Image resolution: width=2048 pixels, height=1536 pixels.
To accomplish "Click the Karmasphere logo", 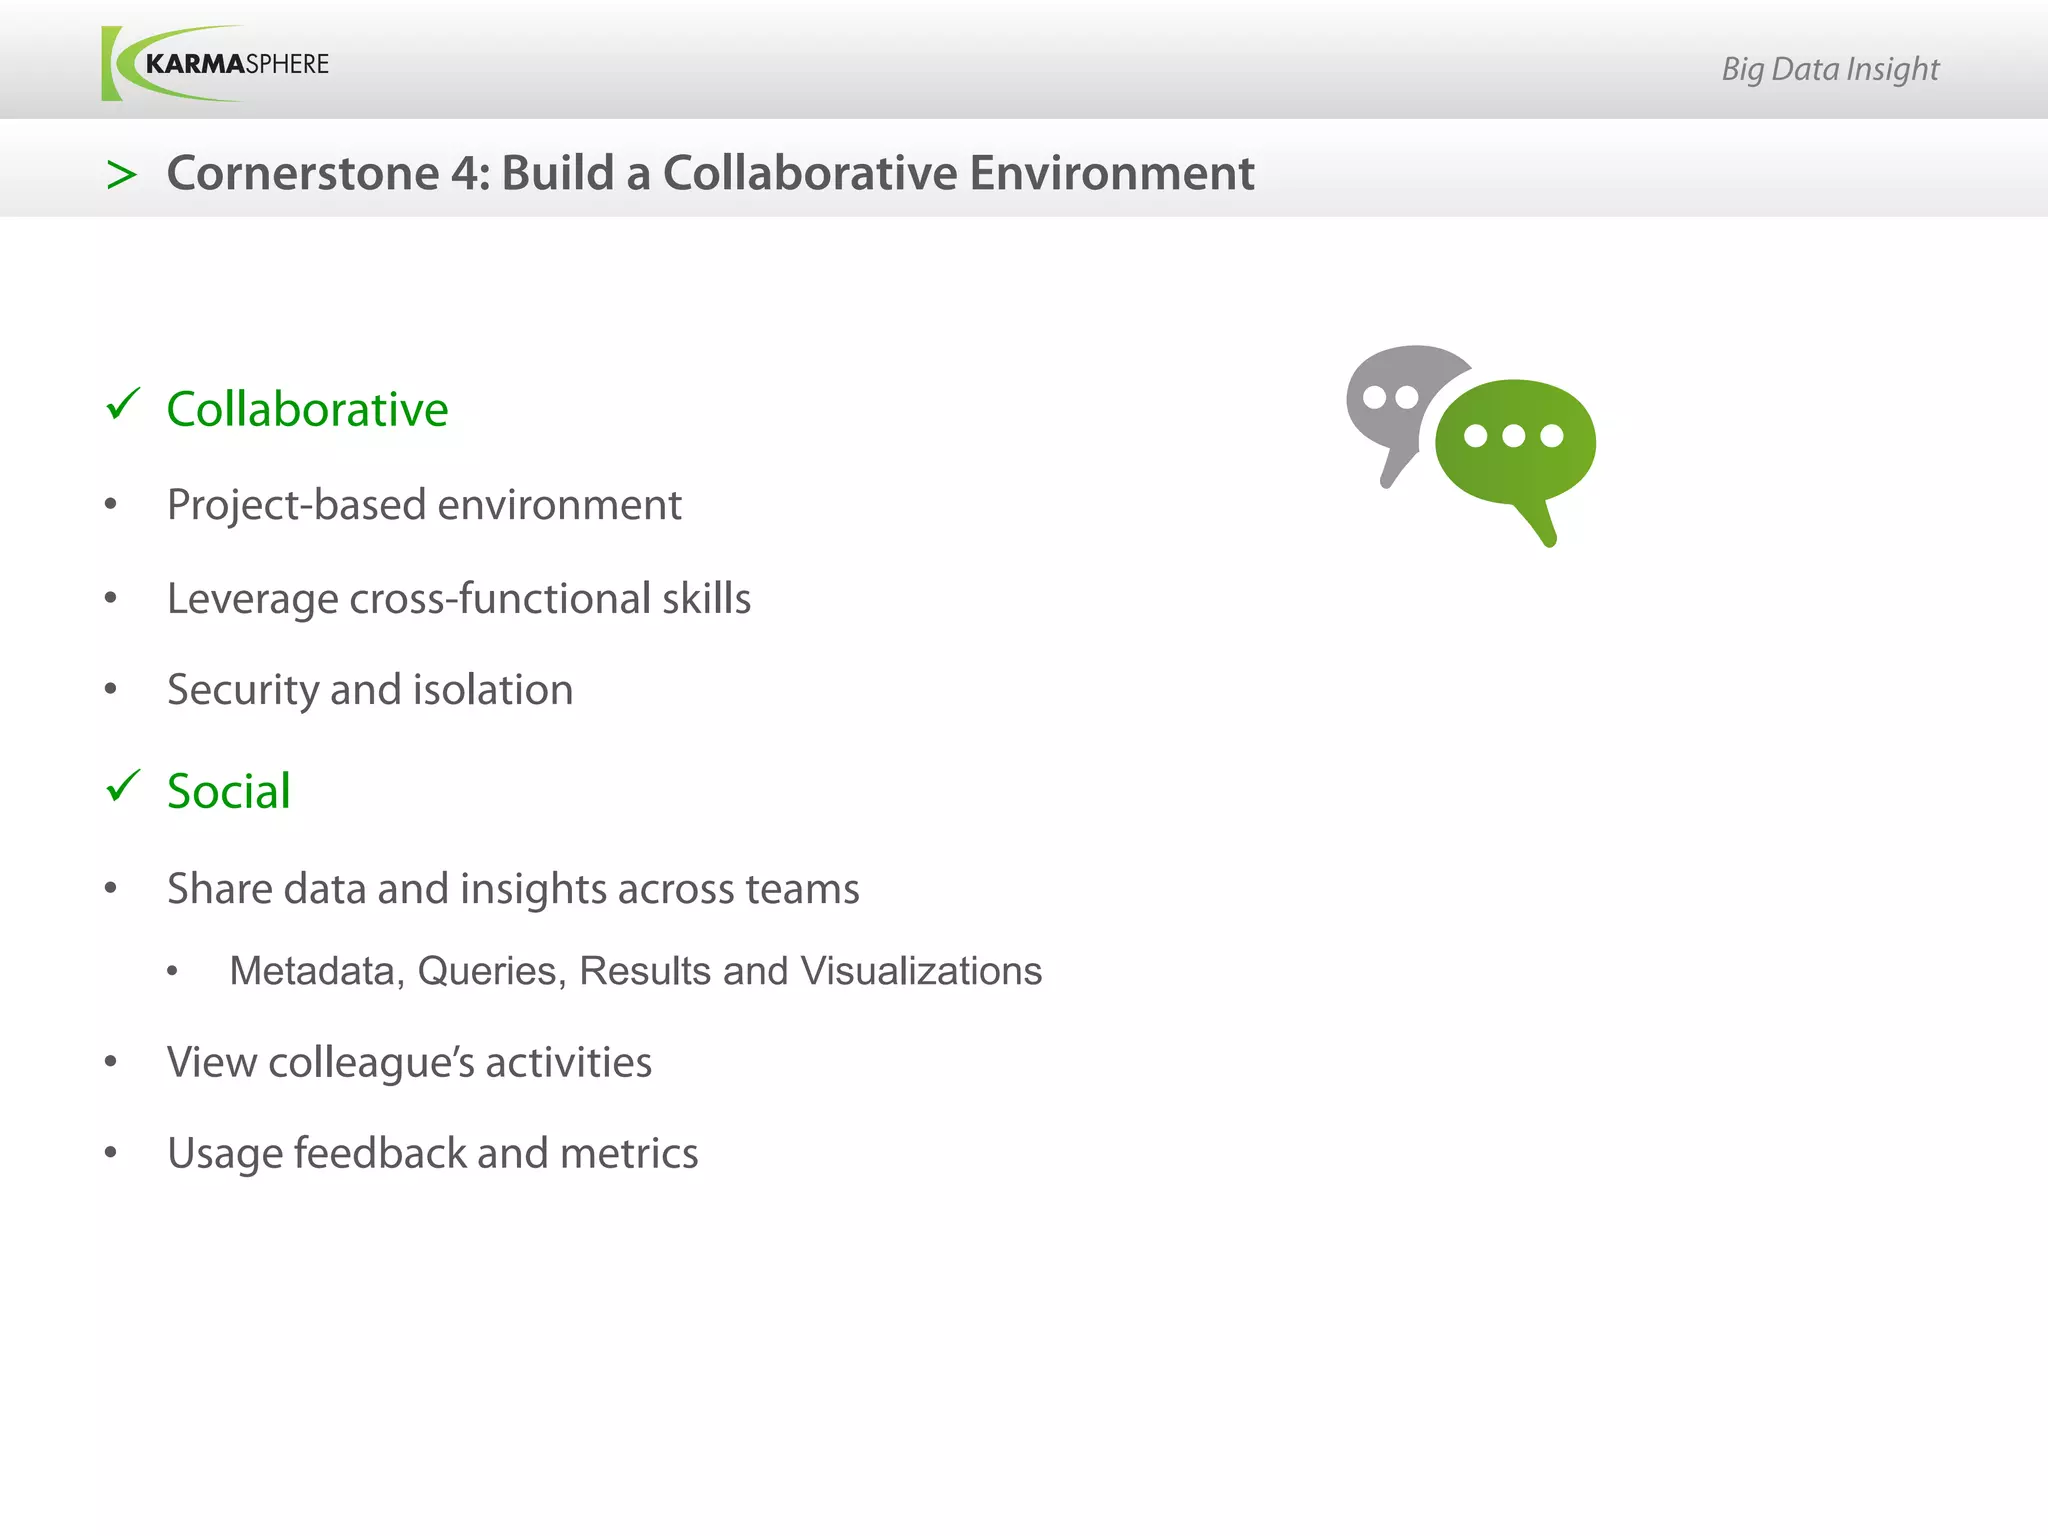I will [x=215, y=64].
